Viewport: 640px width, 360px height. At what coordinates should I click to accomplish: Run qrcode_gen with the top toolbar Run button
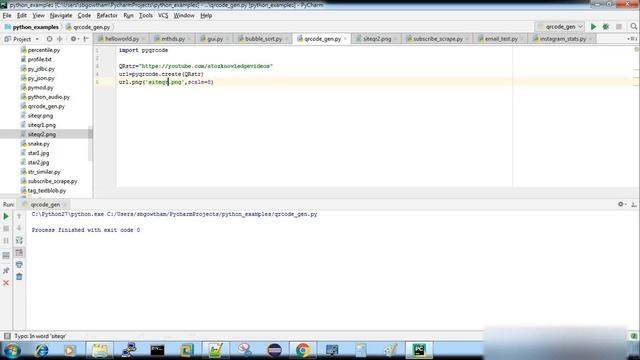coord(593,27)
